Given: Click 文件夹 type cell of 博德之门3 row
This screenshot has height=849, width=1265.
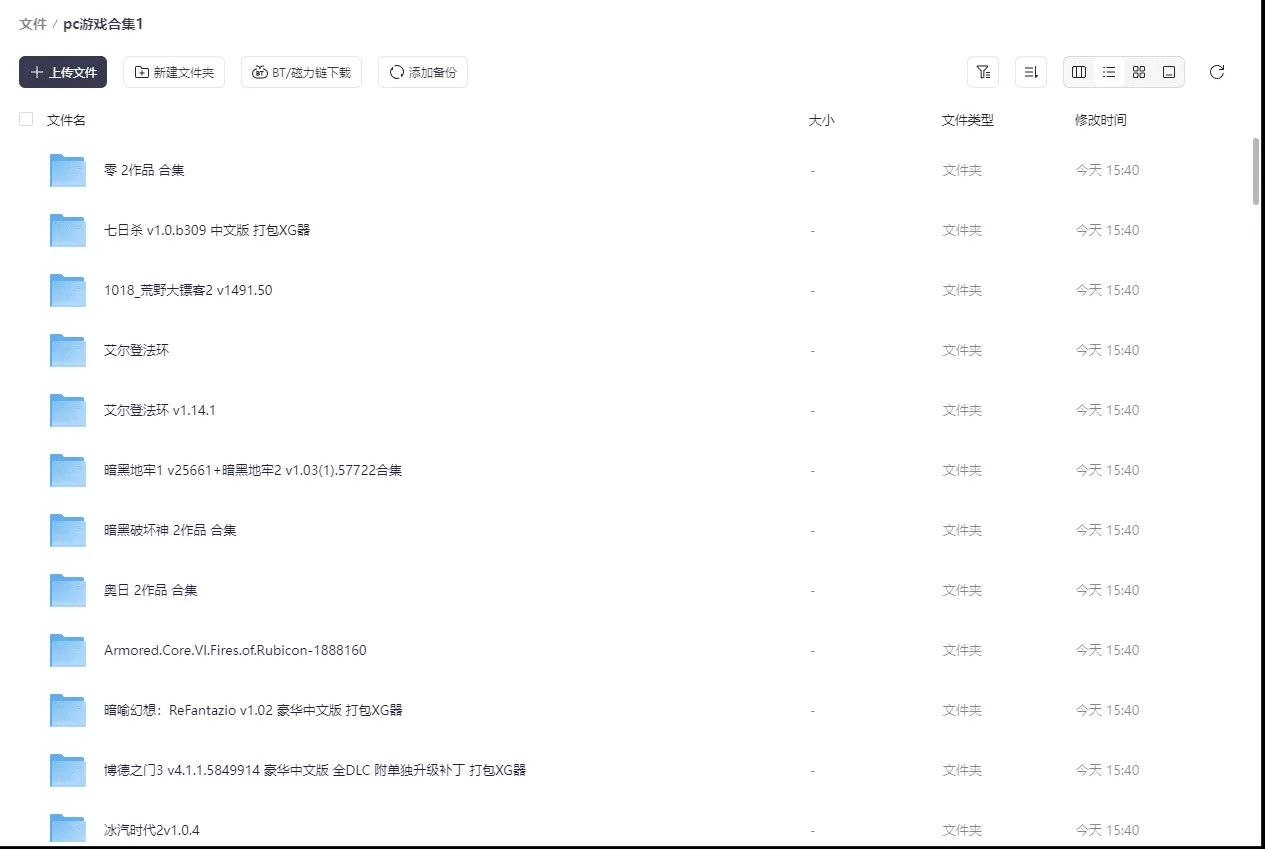Looking at the screenshot, I should pyautogui.click(x=962, y=770).
